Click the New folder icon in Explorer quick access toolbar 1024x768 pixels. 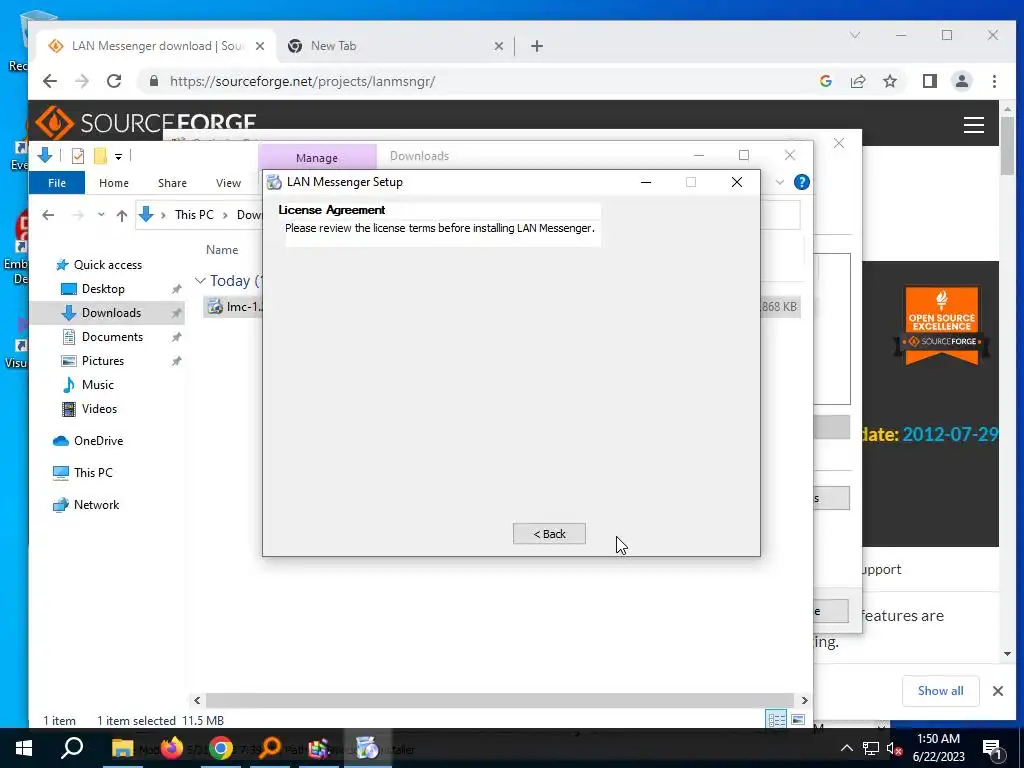(x=100, y=156)
